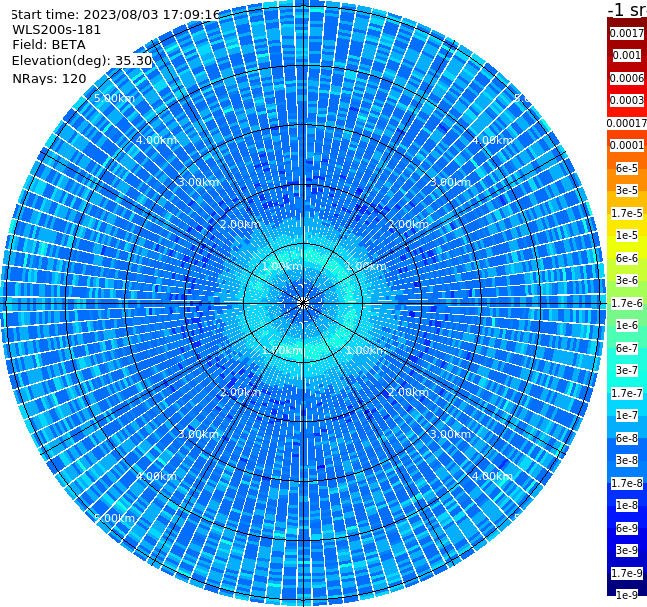Click the '6e-9' colorbar value
Image resolution: width=647 pixels, height=607 pixels.
627,528
